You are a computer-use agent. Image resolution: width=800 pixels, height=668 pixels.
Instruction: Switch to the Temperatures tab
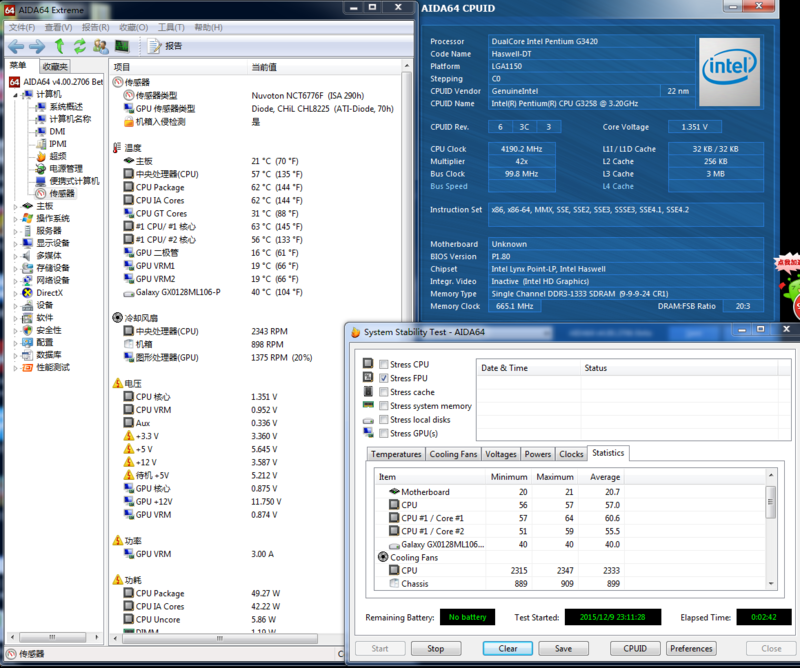(397, 454)
